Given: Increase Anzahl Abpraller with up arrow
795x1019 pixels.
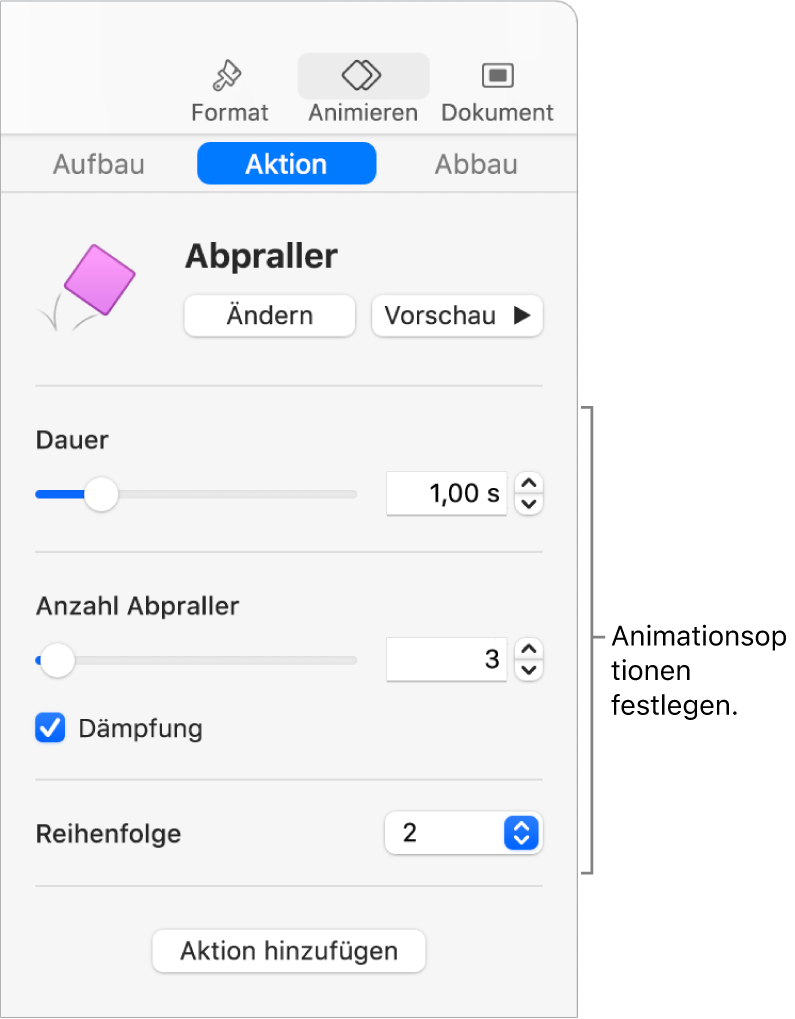Looking at the screenshot, I should point(529,649).
